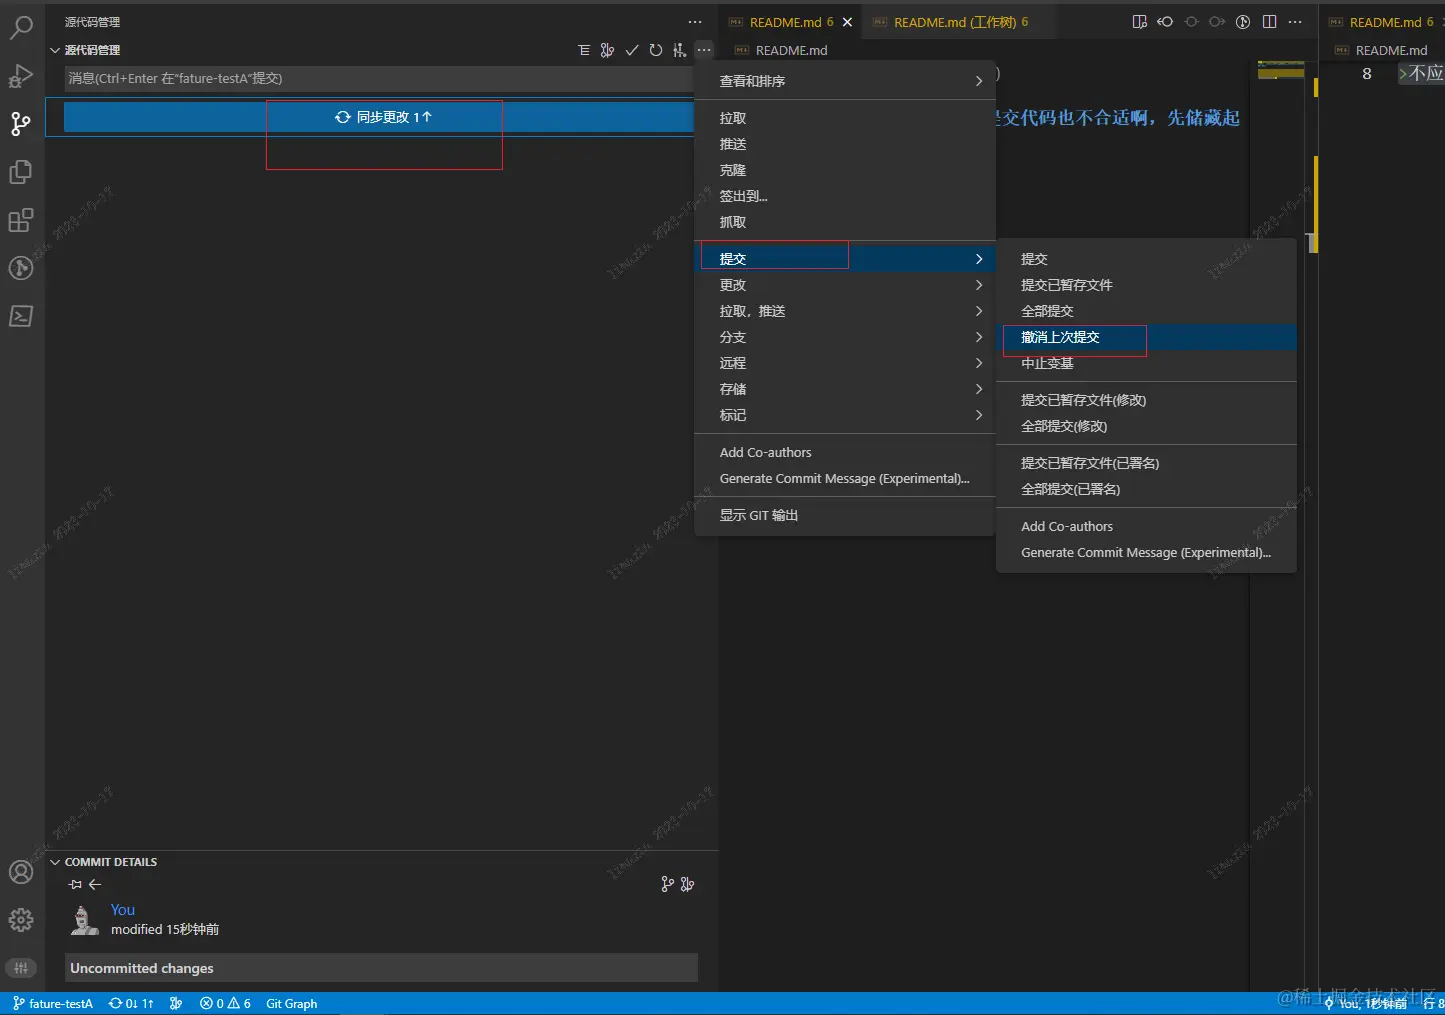1445x1015 pixels.
Task: Switch source control to tree view
Action: (584, 49)
